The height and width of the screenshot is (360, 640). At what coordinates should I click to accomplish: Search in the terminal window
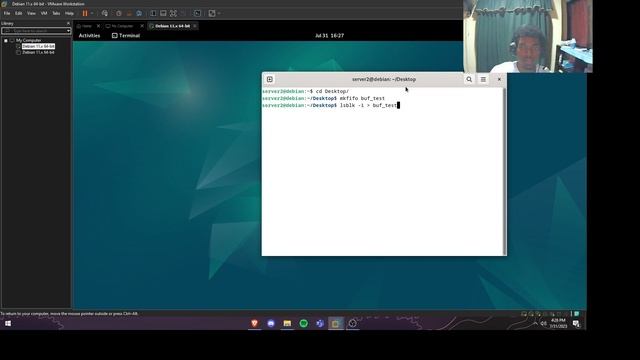coord(469,79)
